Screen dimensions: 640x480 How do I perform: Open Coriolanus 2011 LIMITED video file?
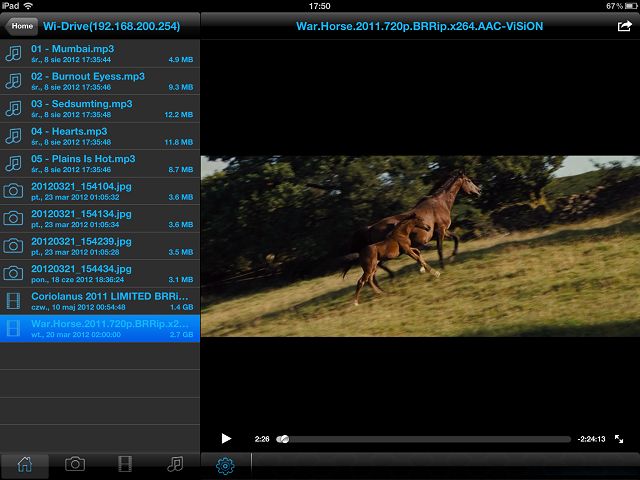tap(100, 301)
